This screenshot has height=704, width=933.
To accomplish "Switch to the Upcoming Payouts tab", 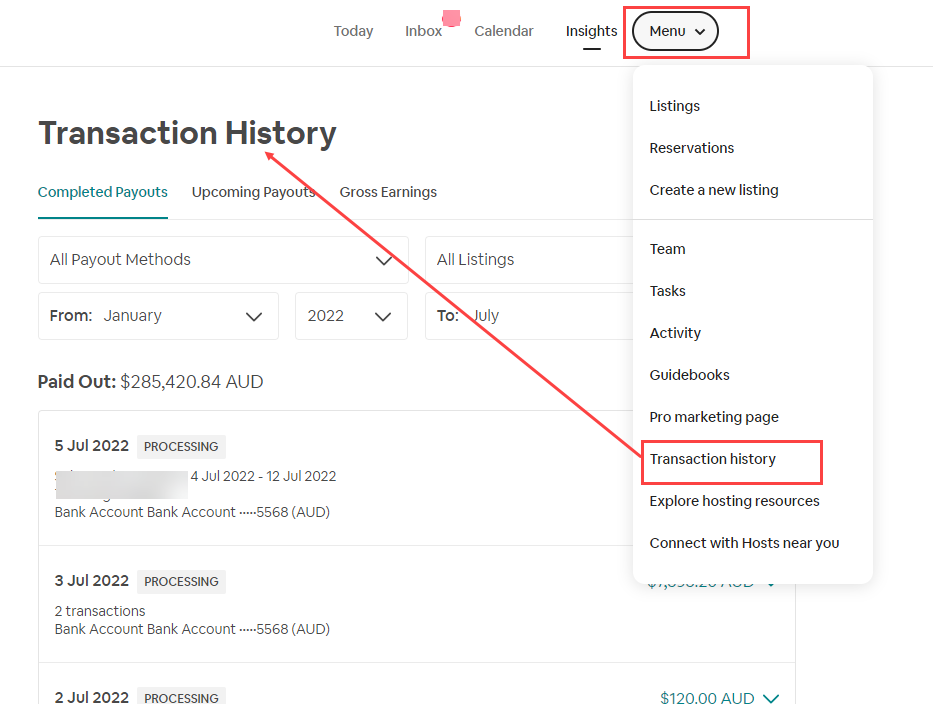I will tap(253, 192).
